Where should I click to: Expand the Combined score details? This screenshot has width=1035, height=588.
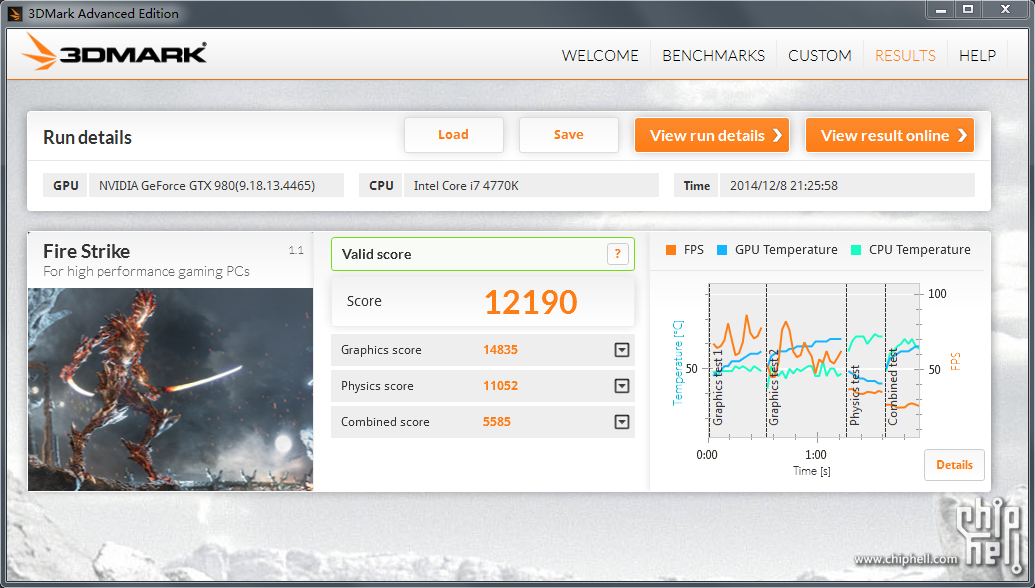click(x=622, y=422)
